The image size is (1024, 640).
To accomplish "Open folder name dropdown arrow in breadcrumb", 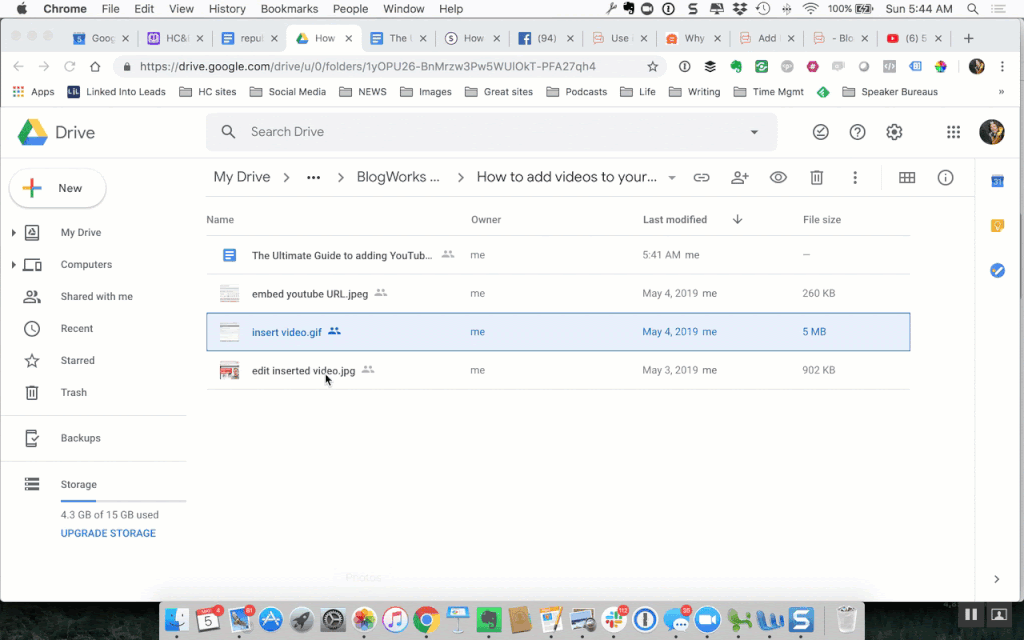I will point(671,178).
